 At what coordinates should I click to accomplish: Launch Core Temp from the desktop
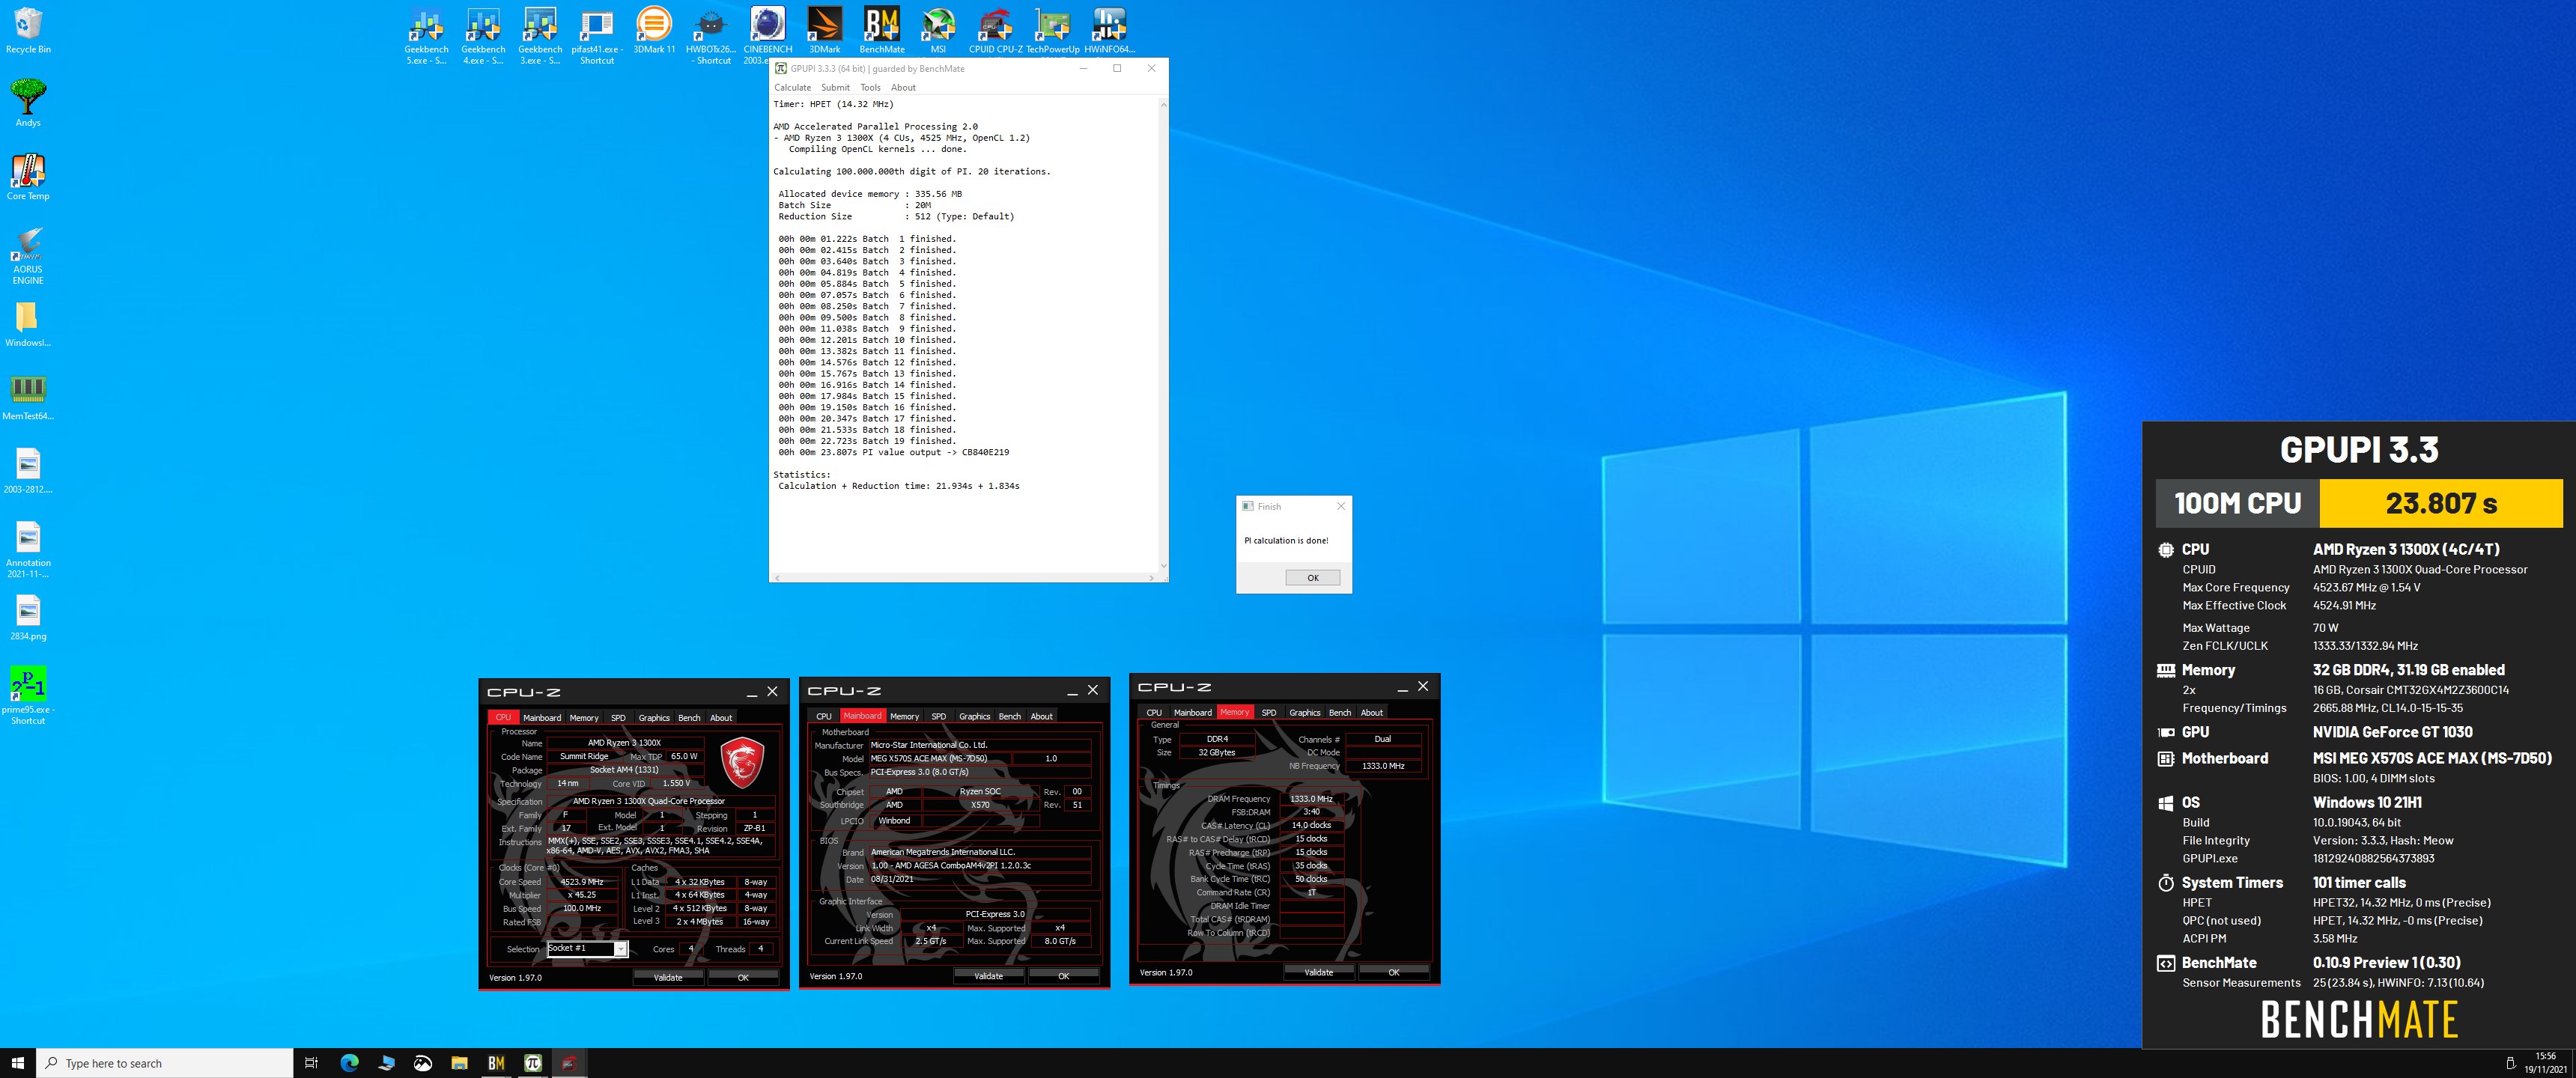coord(28,176)
